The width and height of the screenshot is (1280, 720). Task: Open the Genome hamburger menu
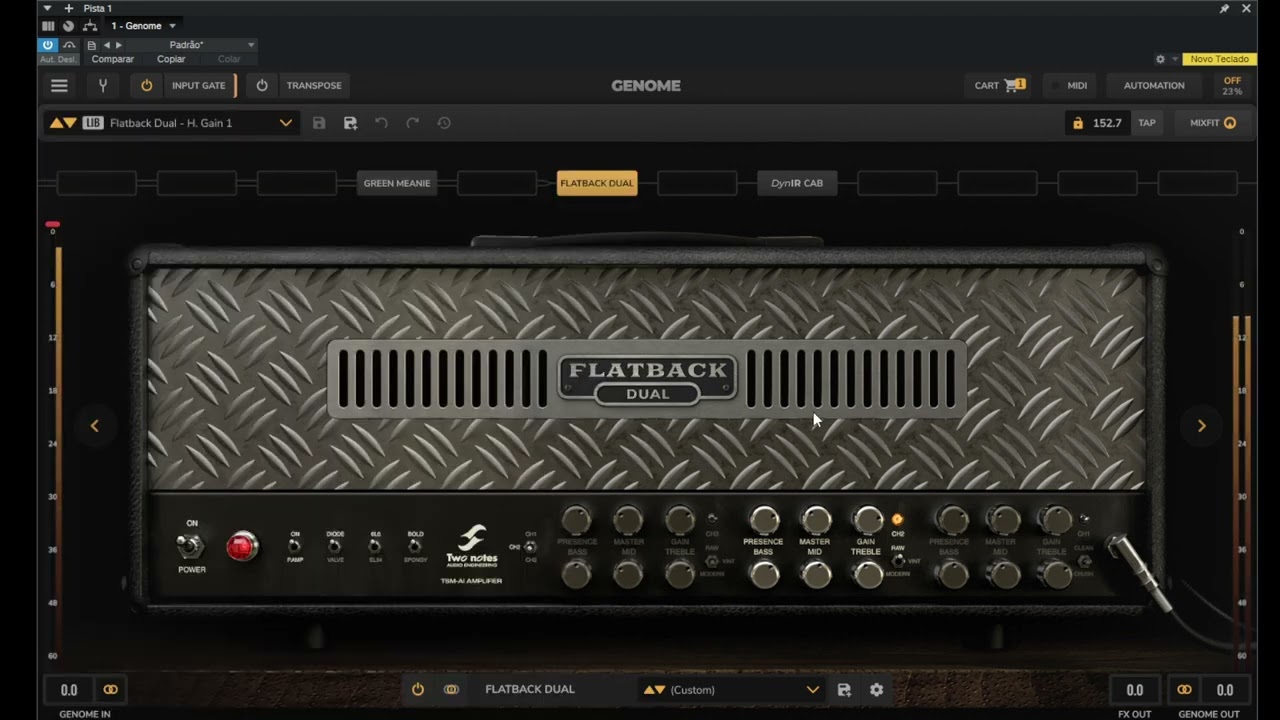pos(59,85)
